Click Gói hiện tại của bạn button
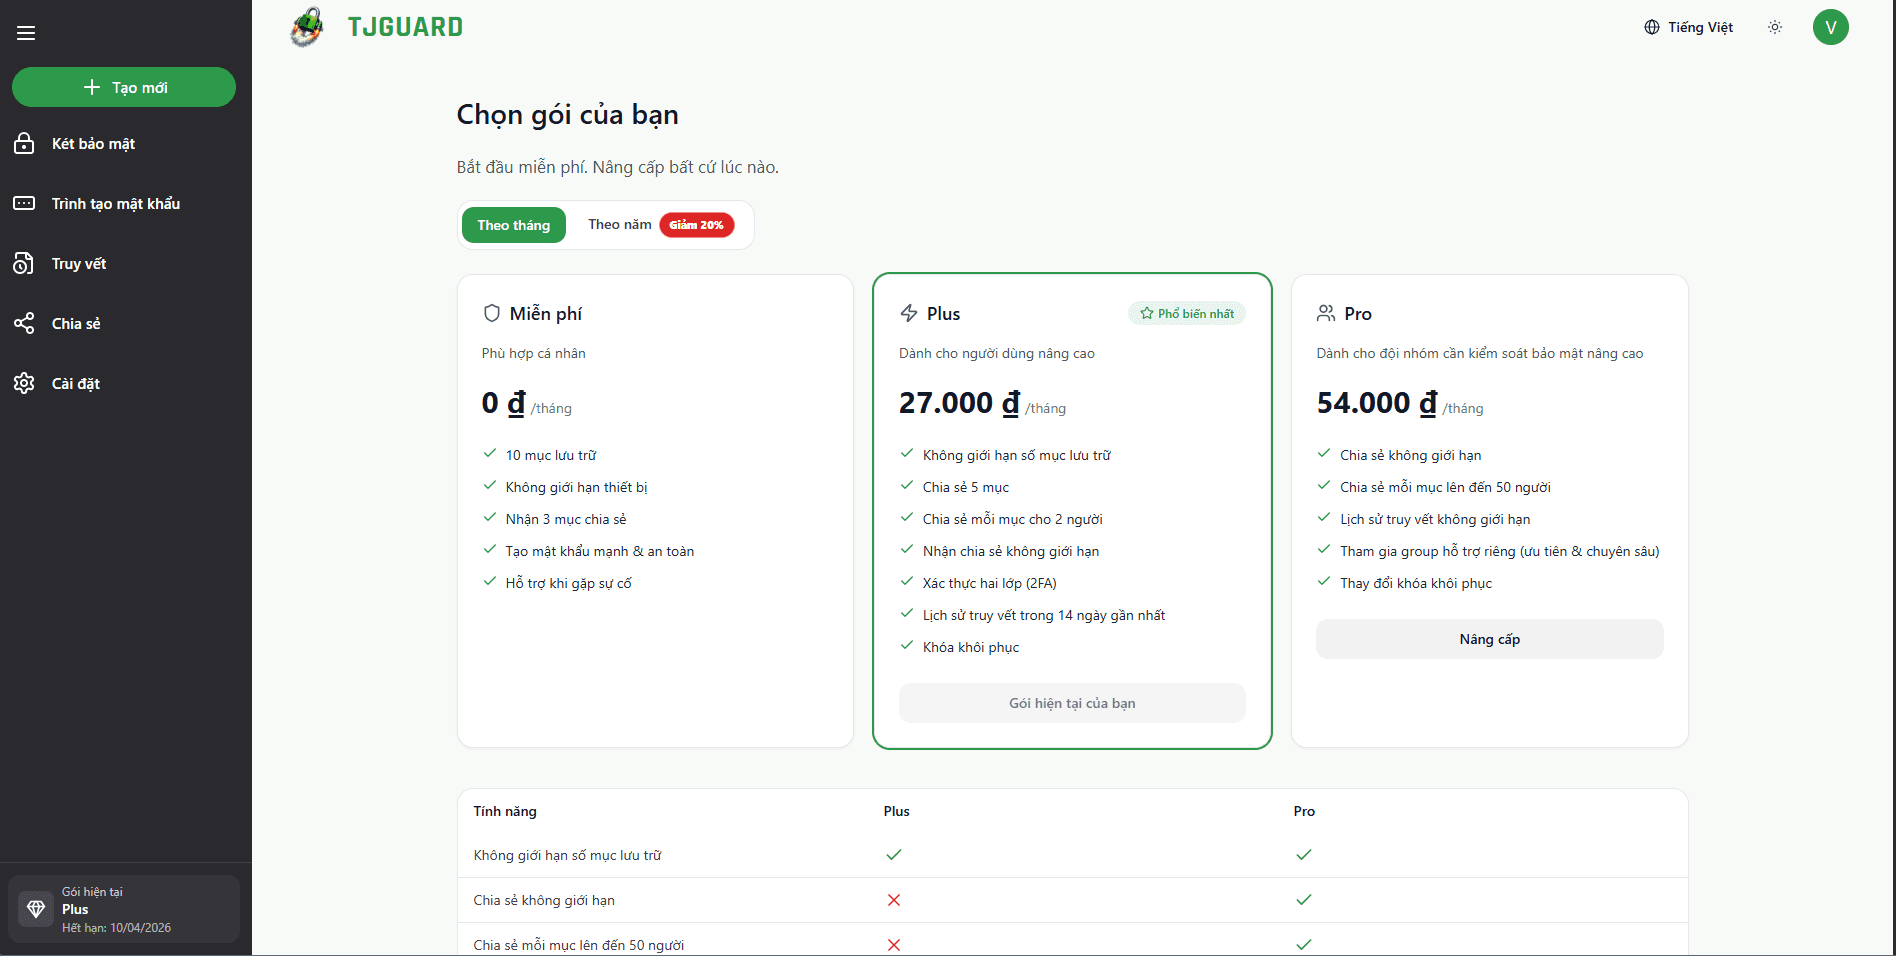The width and height of the screenshot is (1896, 956). (1072, 703)
